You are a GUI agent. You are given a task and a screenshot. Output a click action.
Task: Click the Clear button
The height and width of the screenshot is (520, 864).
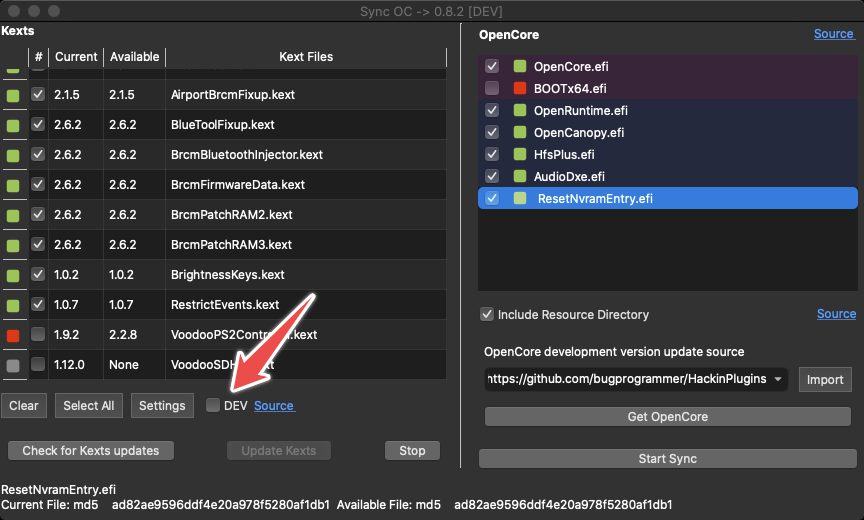pos(24,406)
